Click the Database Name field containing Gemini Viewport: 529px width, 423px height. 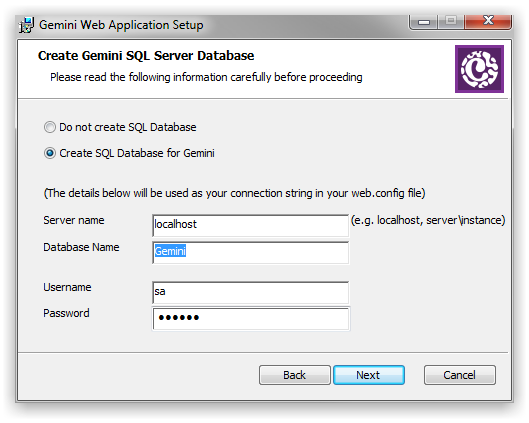click(x=250, y=252)
